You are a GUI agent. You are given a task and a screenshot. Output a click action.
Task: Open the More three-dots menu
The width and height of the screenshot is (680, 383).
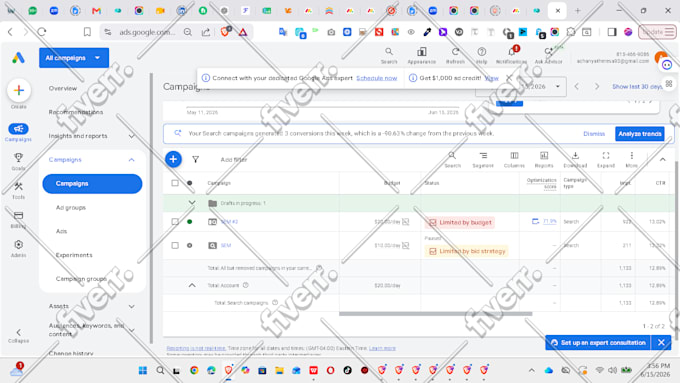pos(631,155)
